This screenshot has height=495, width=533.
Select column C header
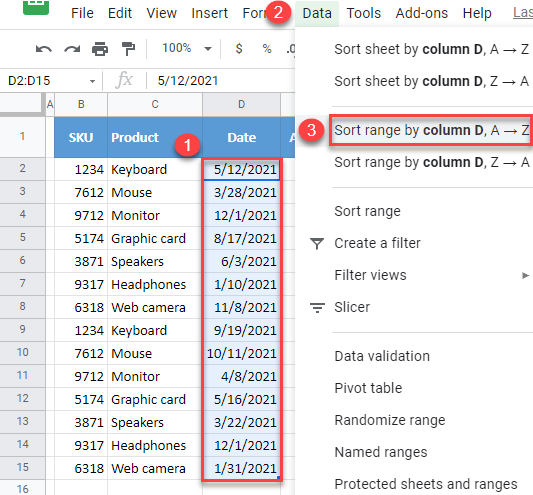155,104
